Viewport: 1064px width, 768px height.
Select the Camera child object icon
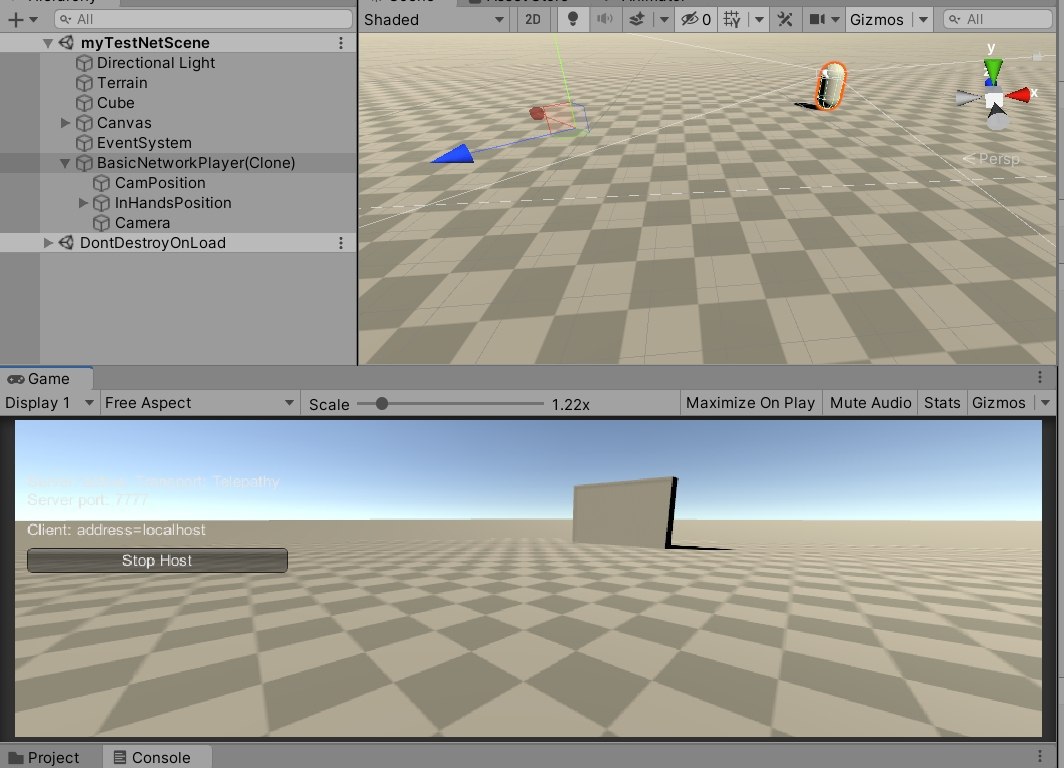(x=101, y=223)
